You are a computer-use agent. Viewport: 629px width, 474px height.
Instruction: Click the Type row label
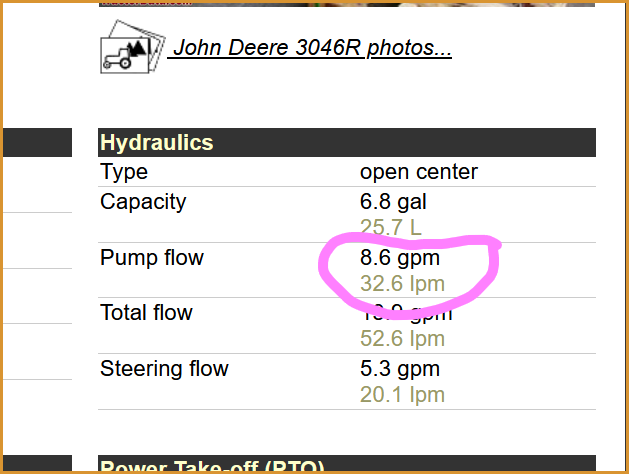(x=124, y=172)
